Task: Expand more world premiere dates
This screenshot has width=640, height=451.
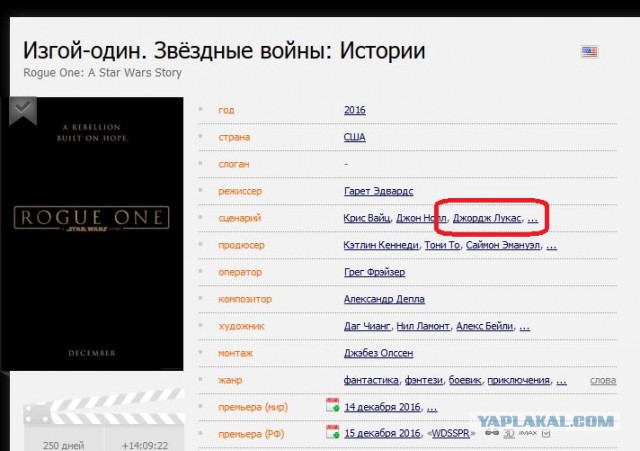Action: pos(432,408)
